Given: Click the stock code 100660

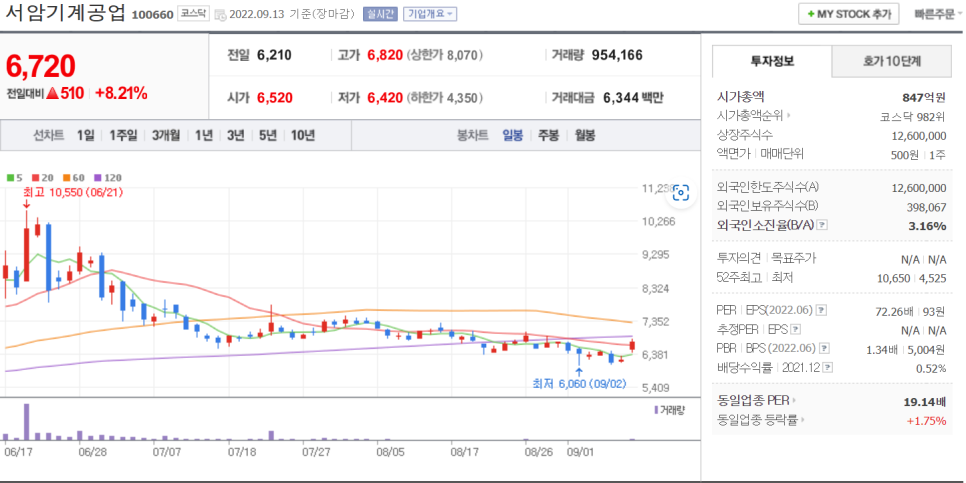Looking at the screenshot, I should (152, 15).
